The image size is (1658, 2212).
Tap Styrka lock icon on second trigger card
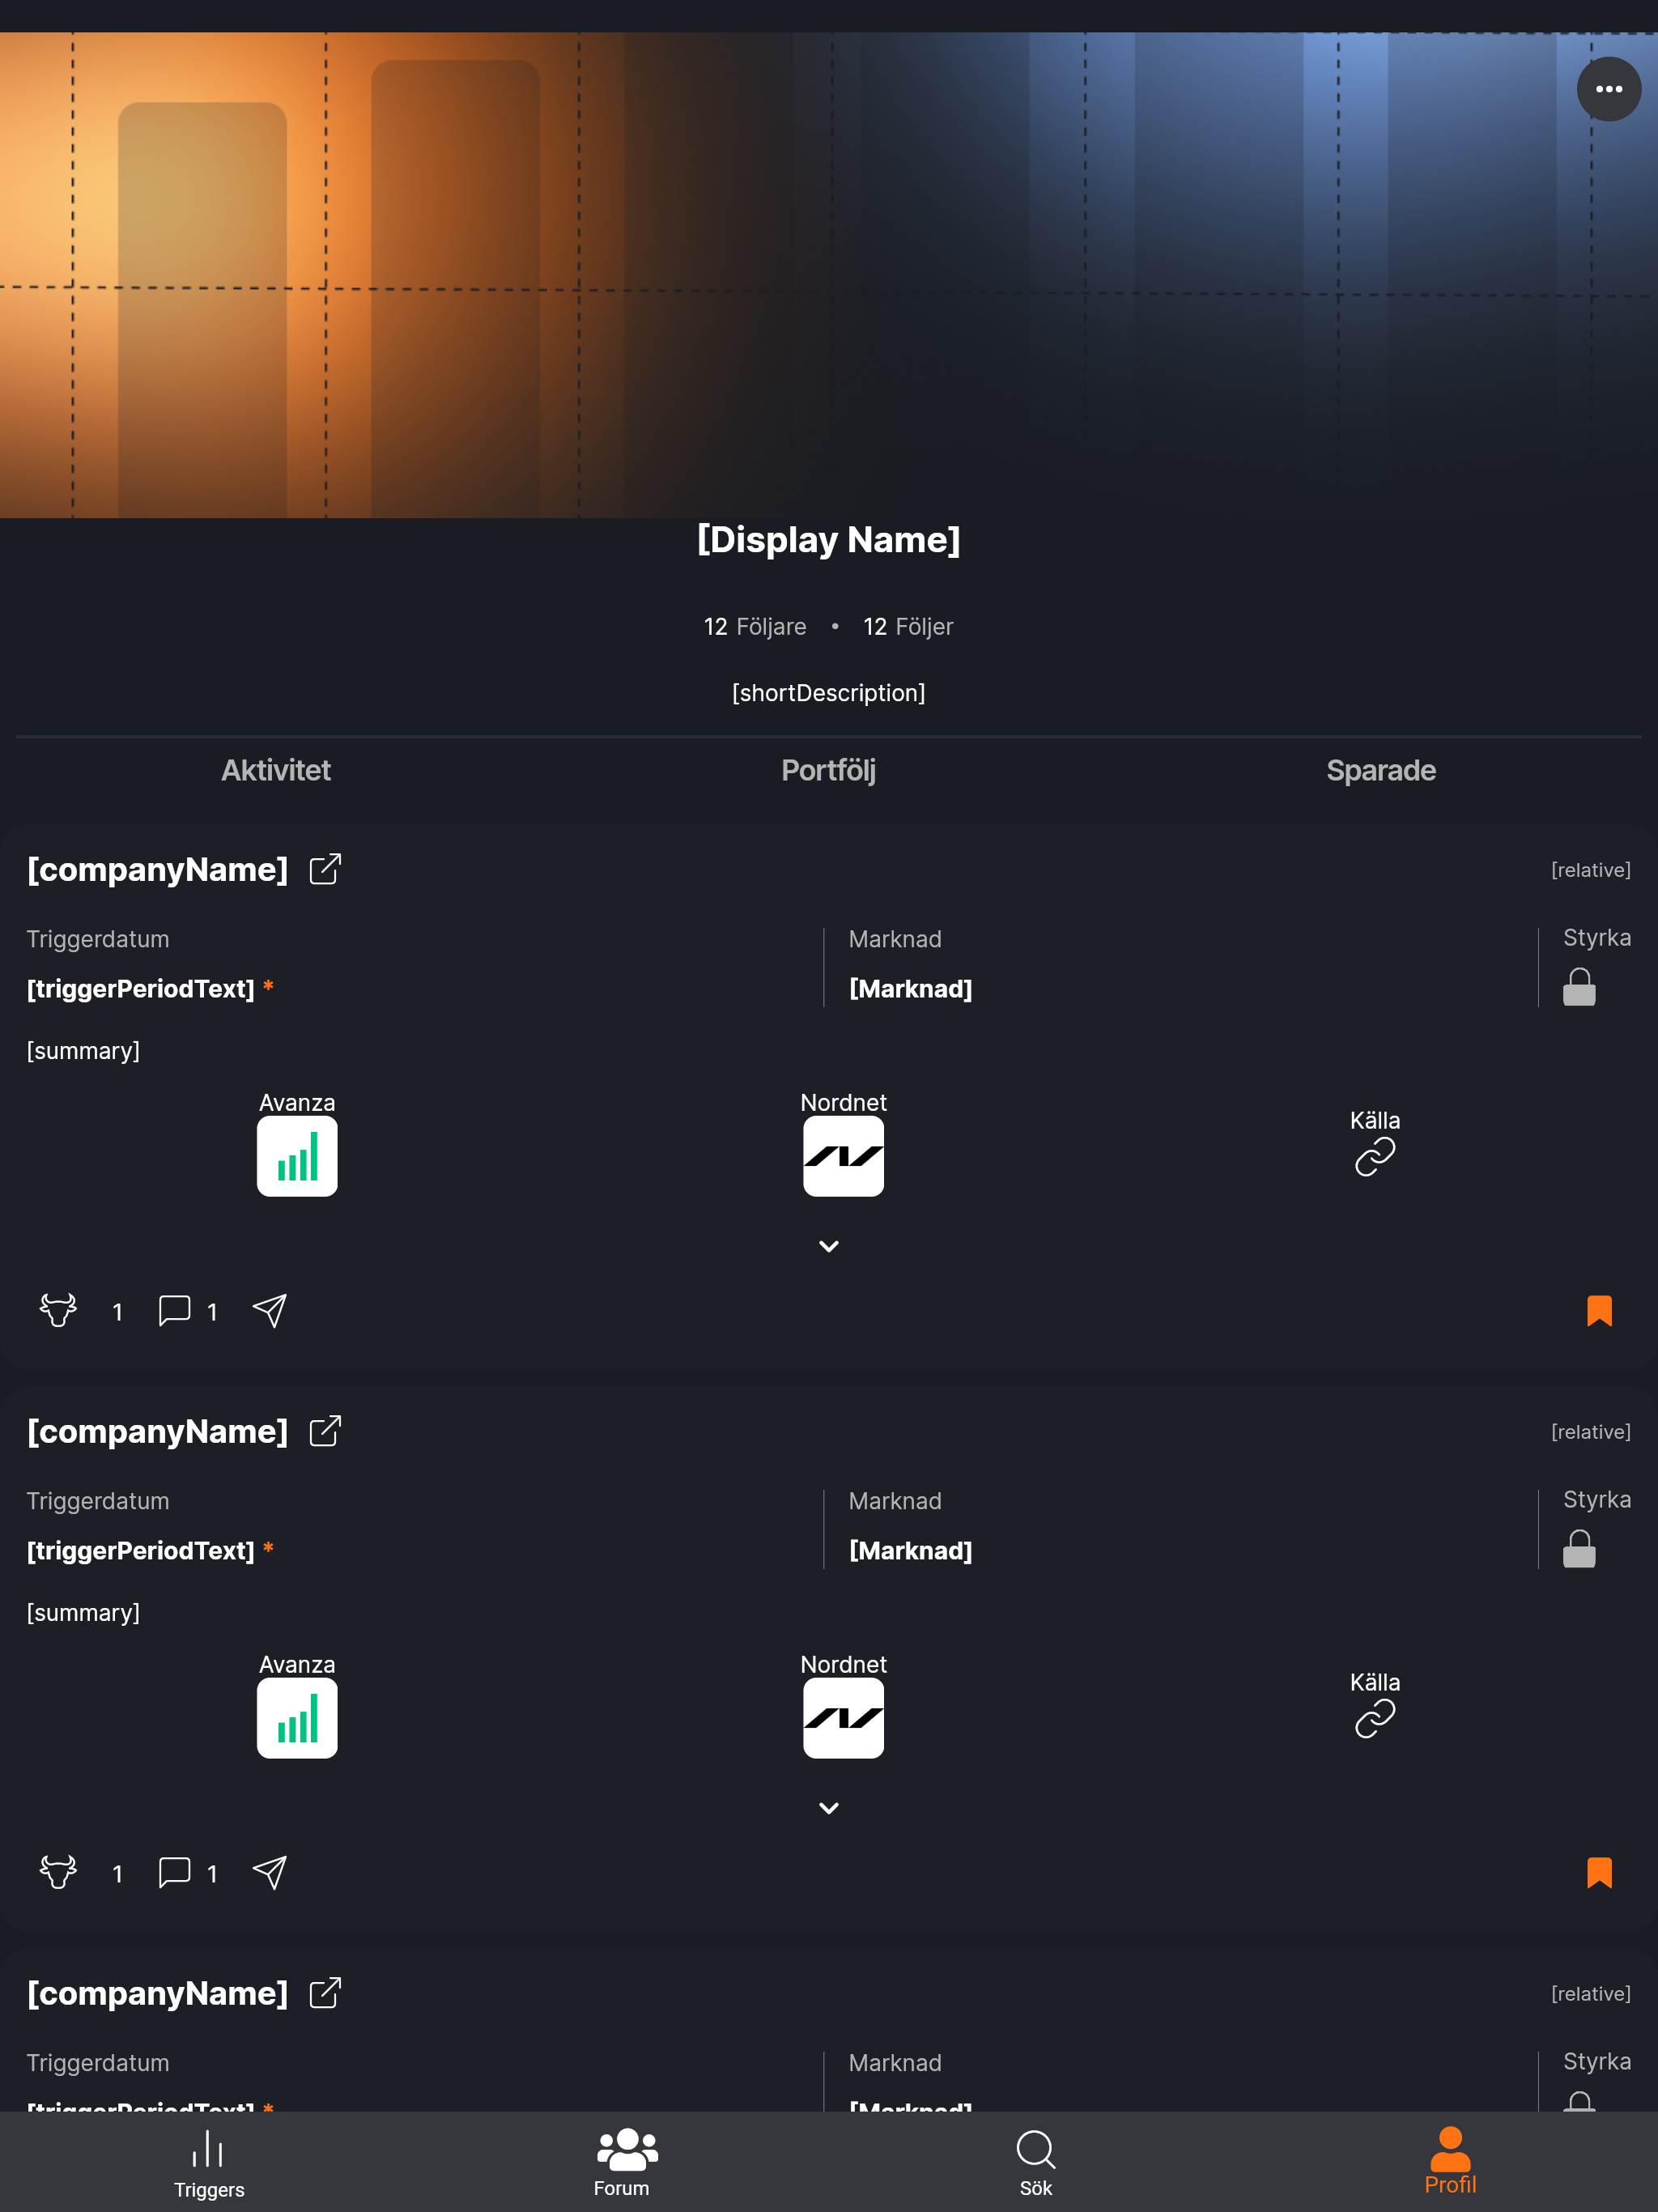pyautogui.click(x=1579, y=1549)
